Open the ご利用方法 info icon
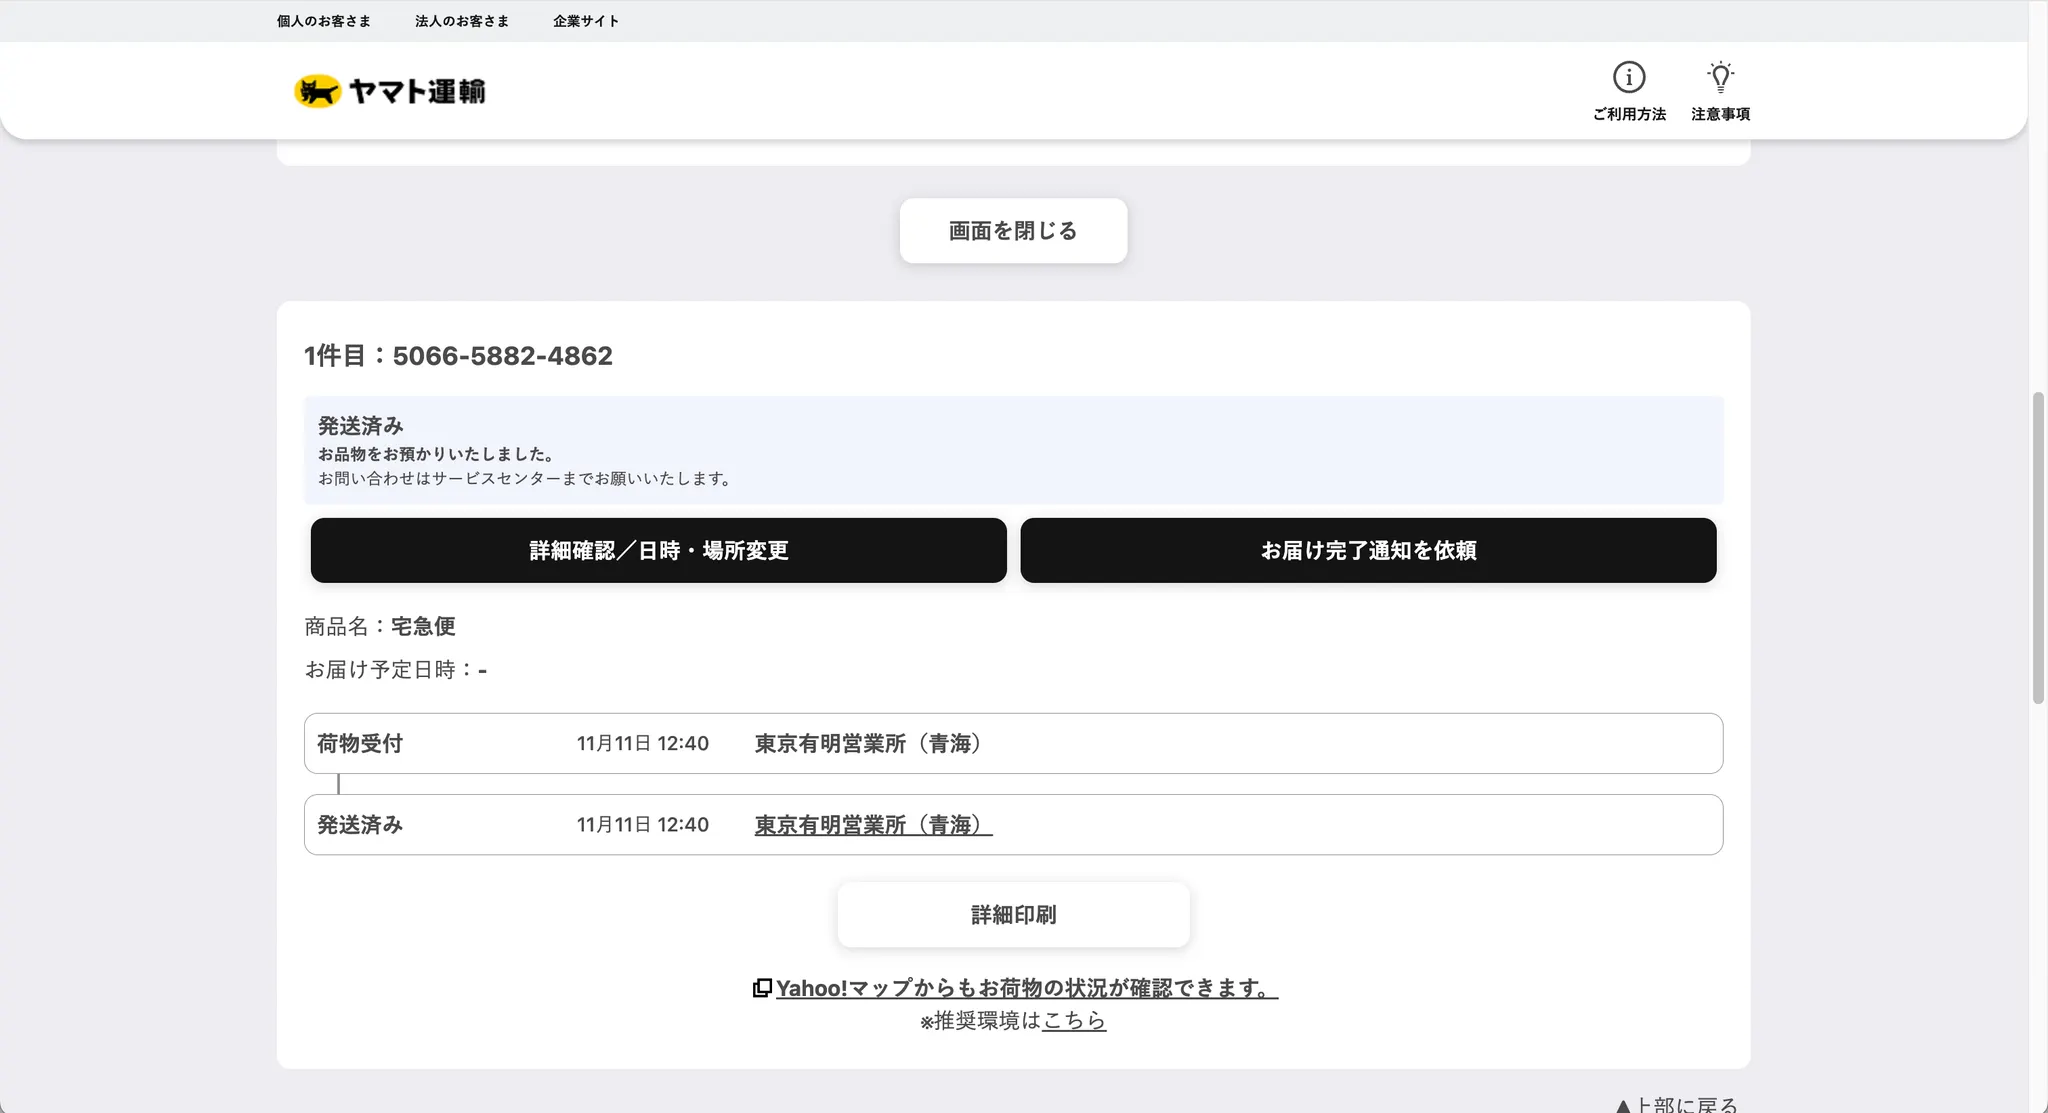Viewport: 2048px width, 1113px height. point(1628,77)
